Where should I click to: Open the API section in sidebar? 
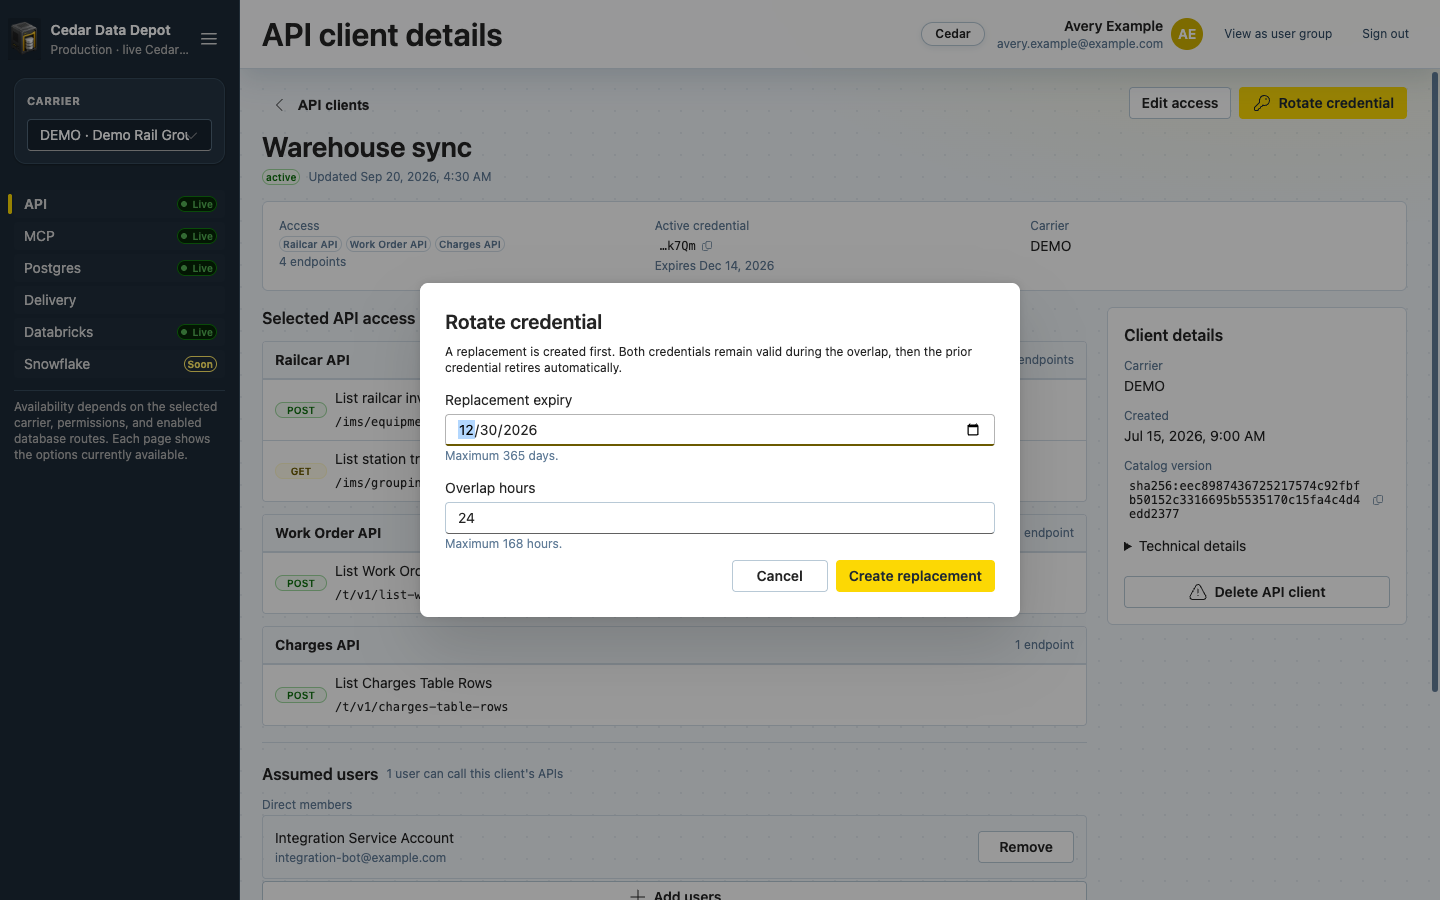[x=119, y=204]
